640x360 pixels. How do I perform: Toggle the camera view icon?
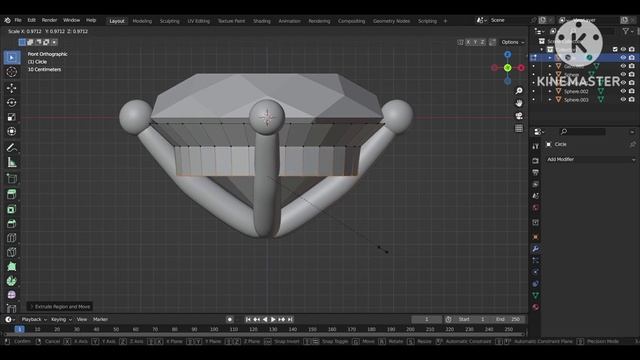pos(519,116)
